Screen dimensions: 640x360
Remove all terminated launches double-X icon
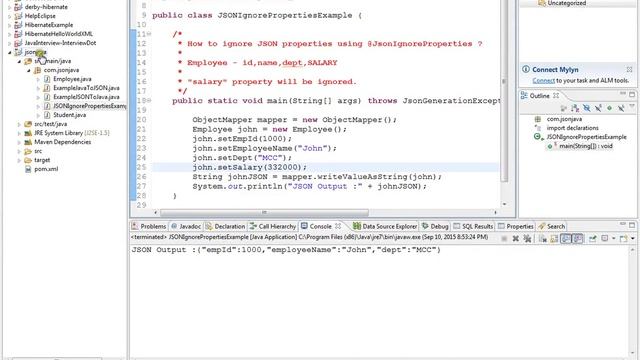tap(527, 239)
